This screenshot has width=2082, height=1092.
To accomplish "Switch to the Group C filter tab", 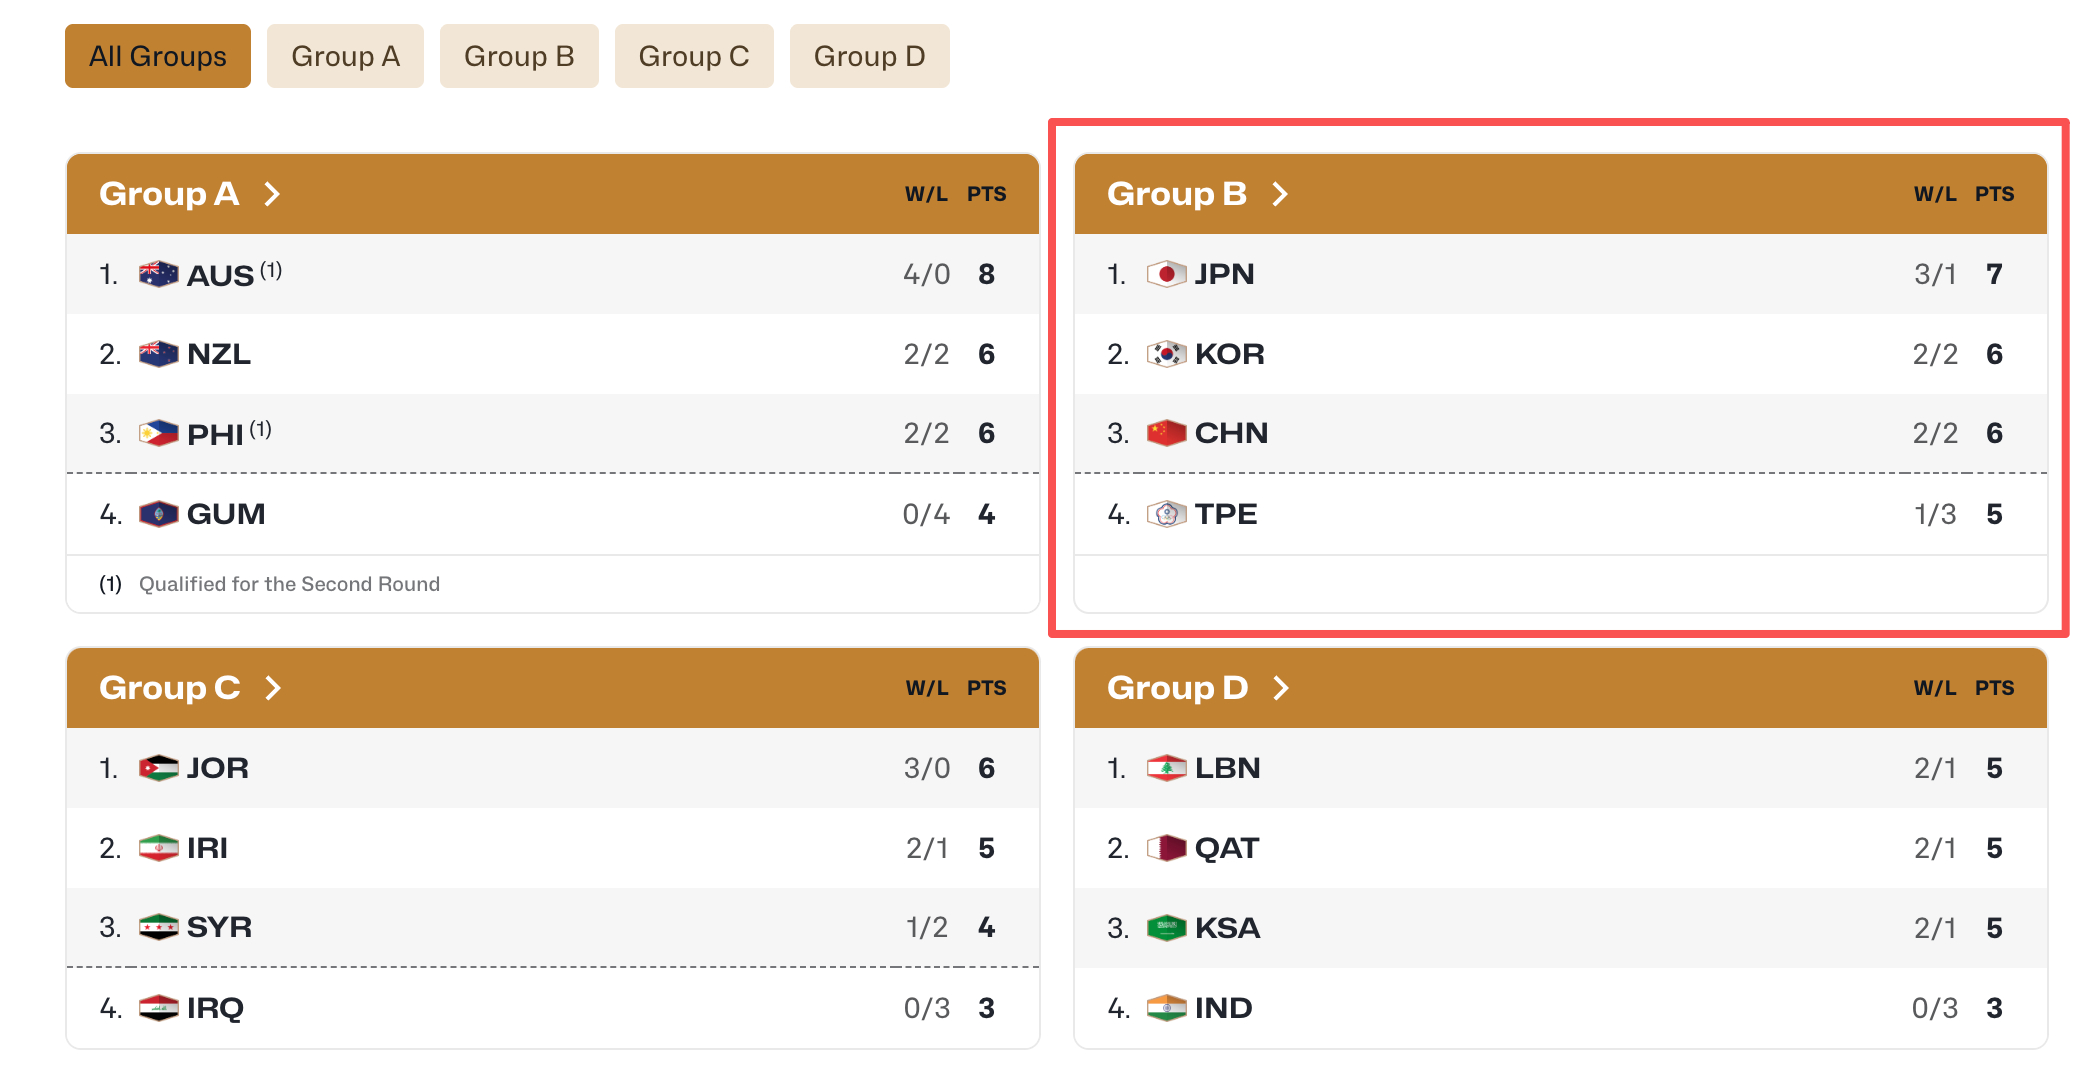I will (x=694, y=56).
